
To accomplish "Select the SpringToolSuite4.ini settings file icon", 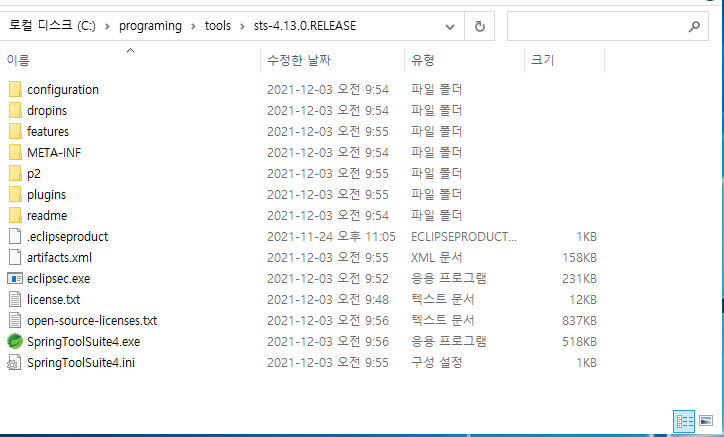I will (x=14, y=363).
